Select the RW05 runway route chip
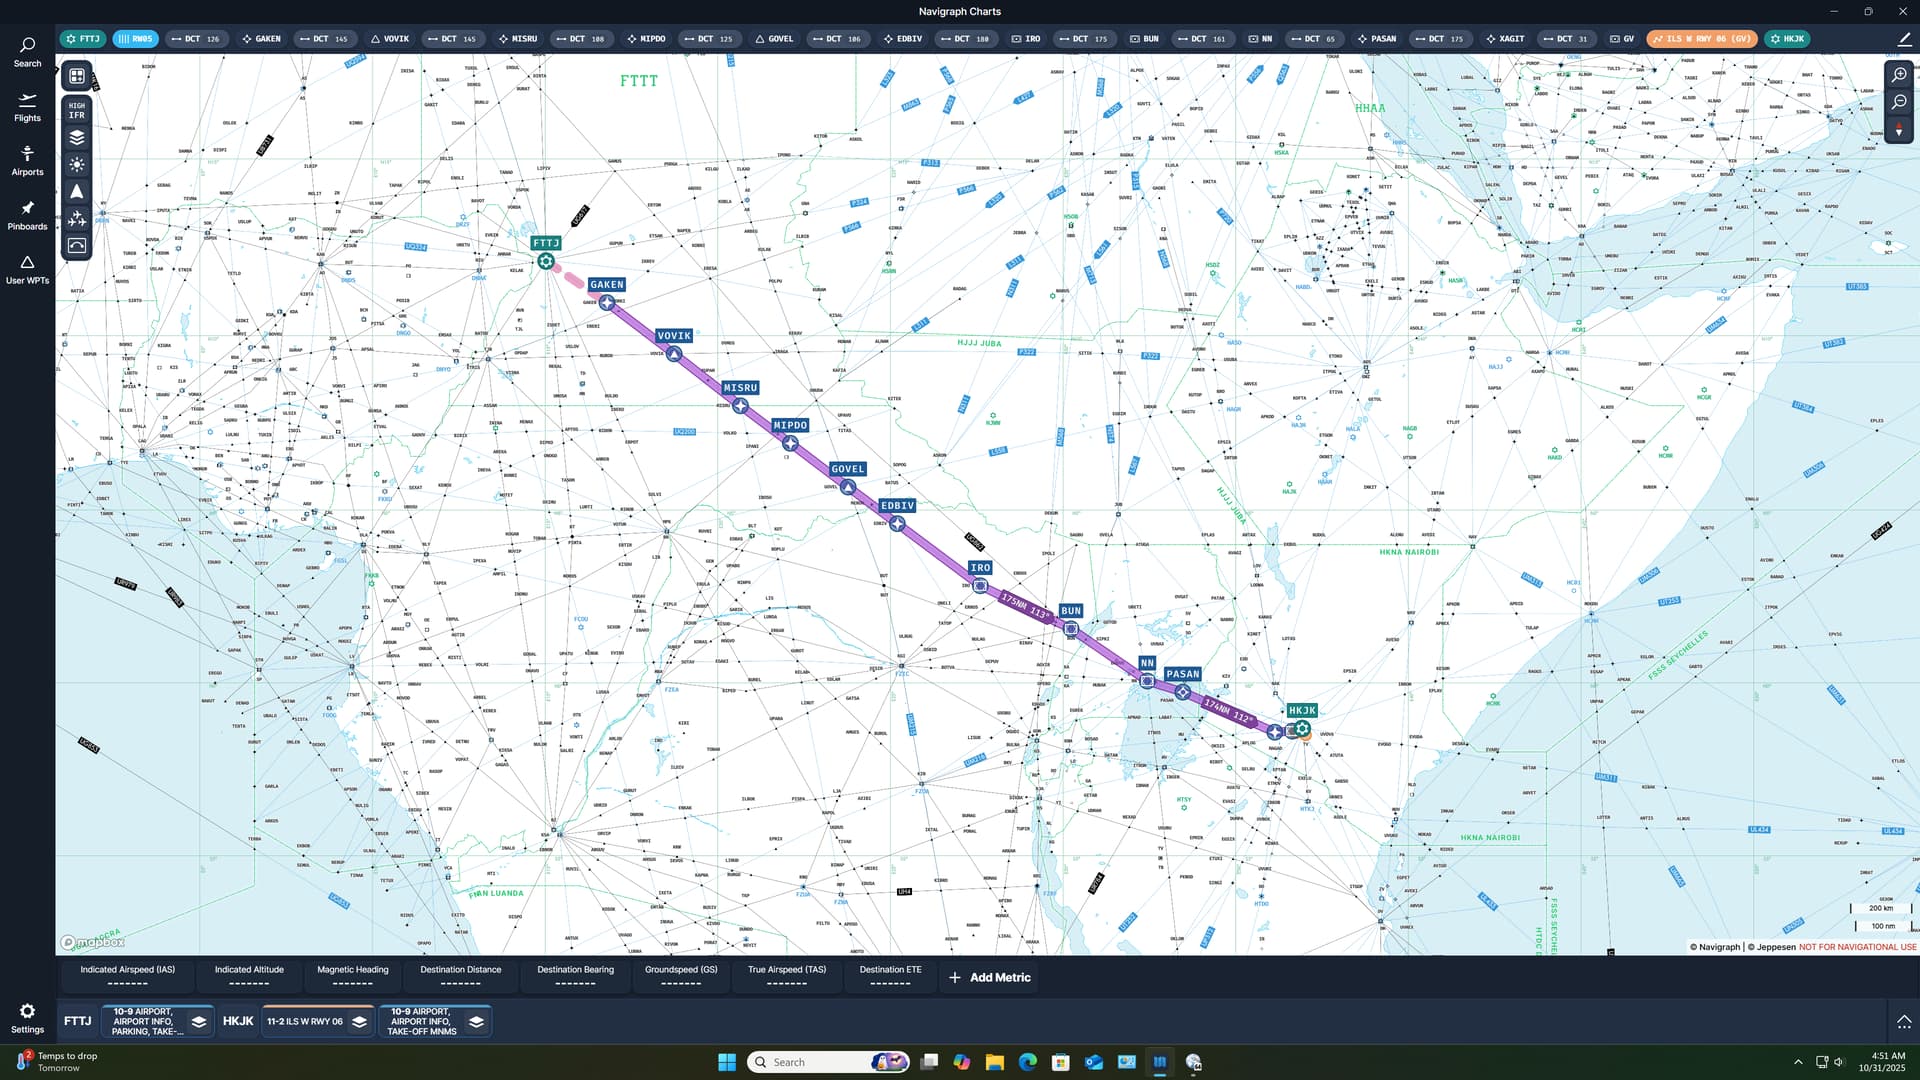 135,39
